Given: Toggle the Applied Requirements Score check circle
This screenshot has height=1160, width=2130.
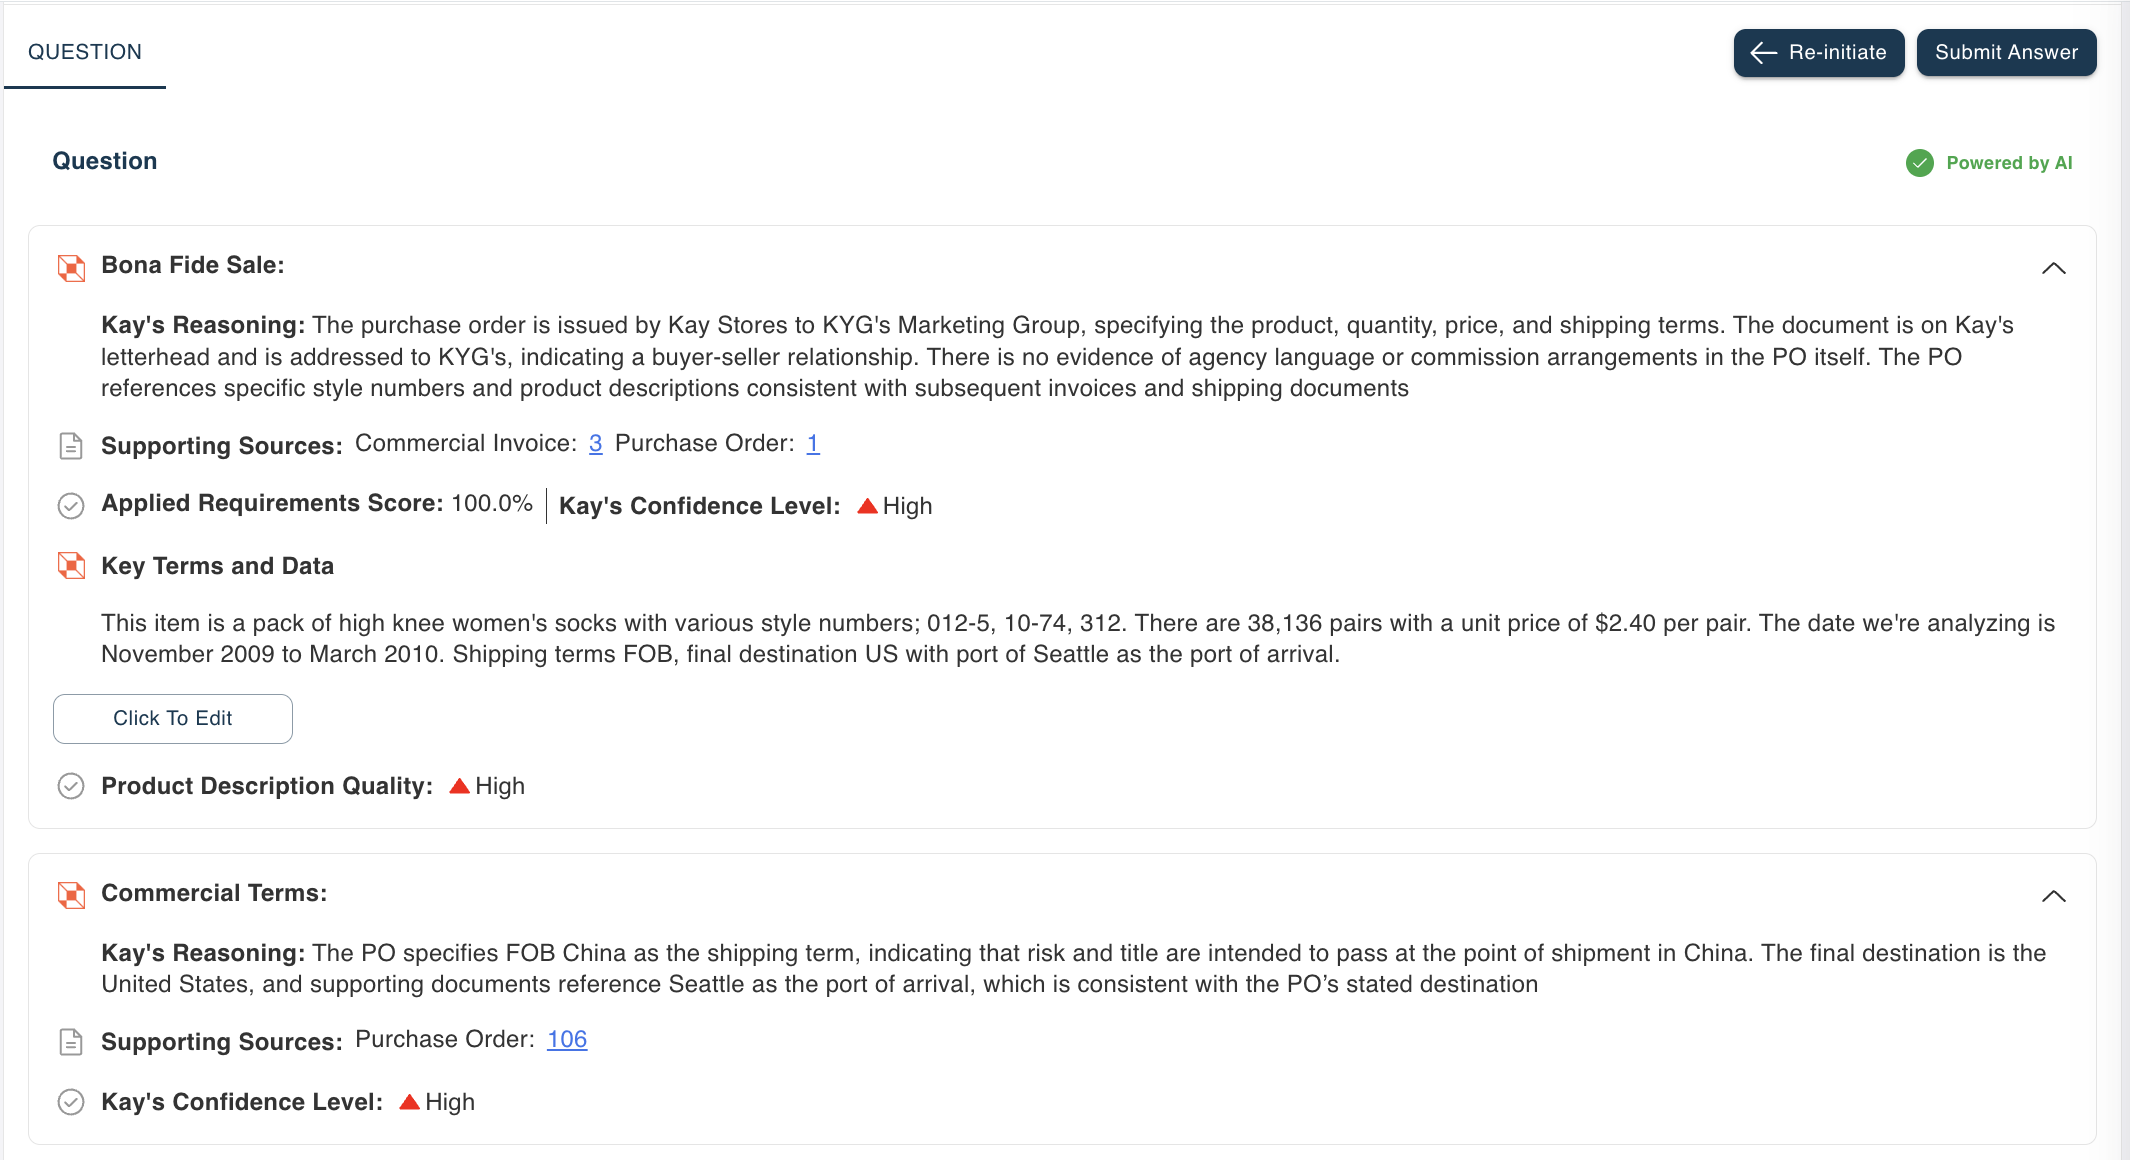Looking at the screenshot, I should pos(71,506).
